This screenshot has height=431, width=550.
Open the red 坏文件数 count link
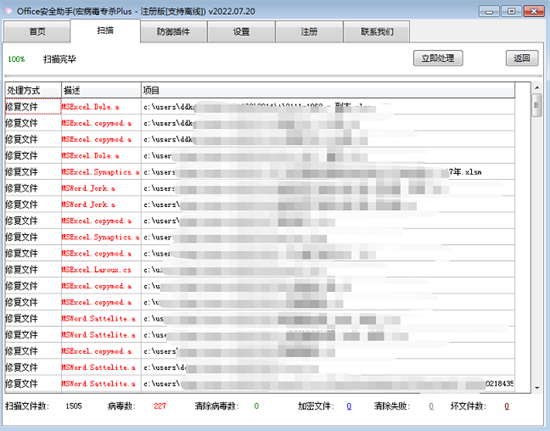[x=507, y=406]
